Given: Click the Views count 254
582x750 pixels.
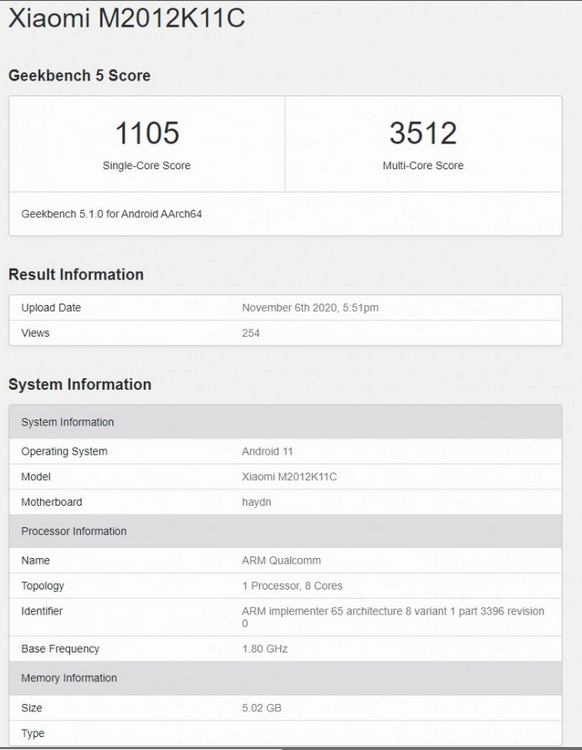Looking at the screenshot, I should tap(251, 333).
